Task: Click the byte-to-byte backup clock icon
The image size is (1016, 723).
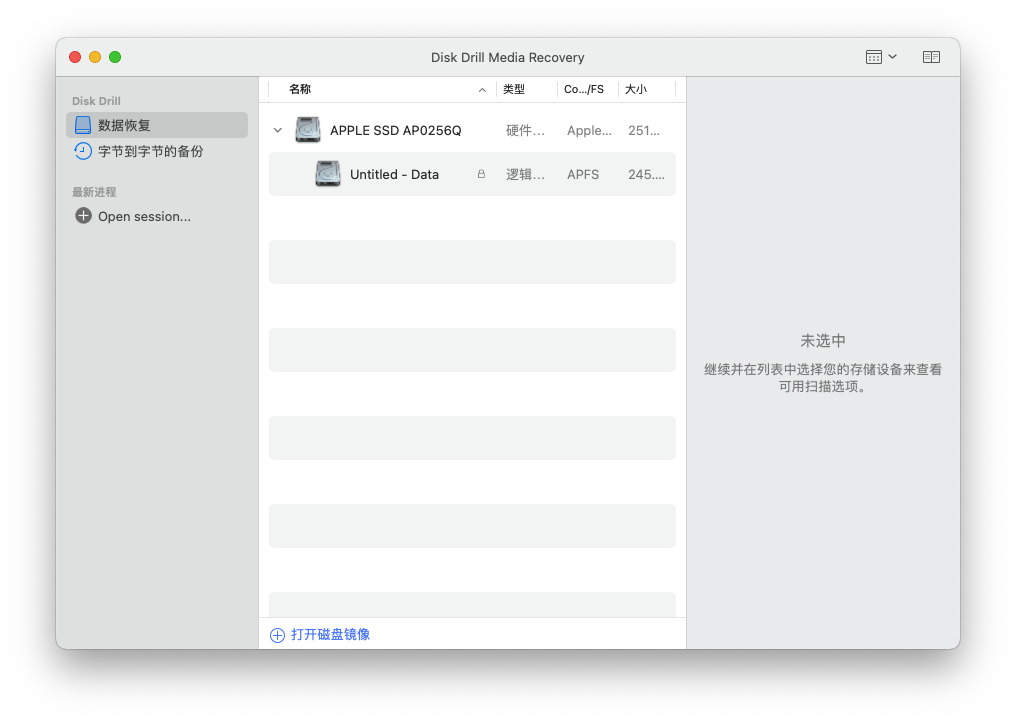Action: 83,151
